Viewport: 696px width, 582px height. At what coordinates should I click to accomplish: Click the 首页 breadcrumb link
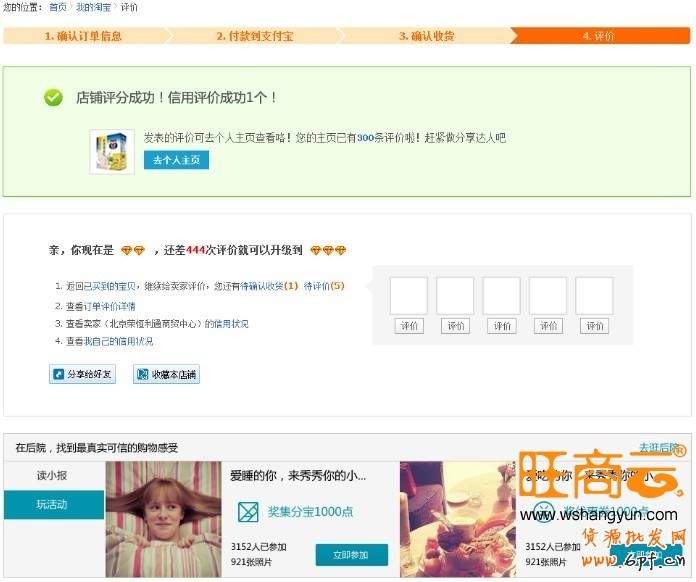pyautogui.click(x=58, y=7)
